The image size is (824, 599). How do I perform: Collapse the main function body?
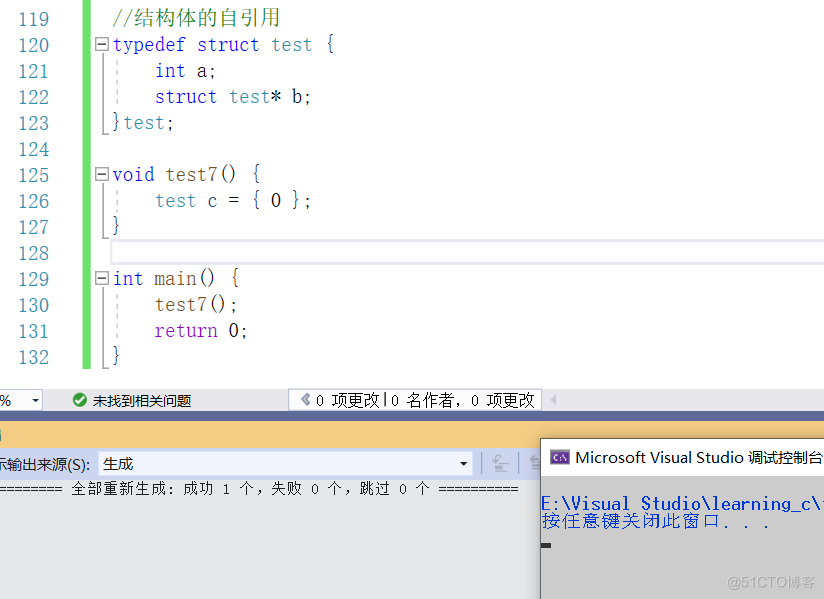100,278
